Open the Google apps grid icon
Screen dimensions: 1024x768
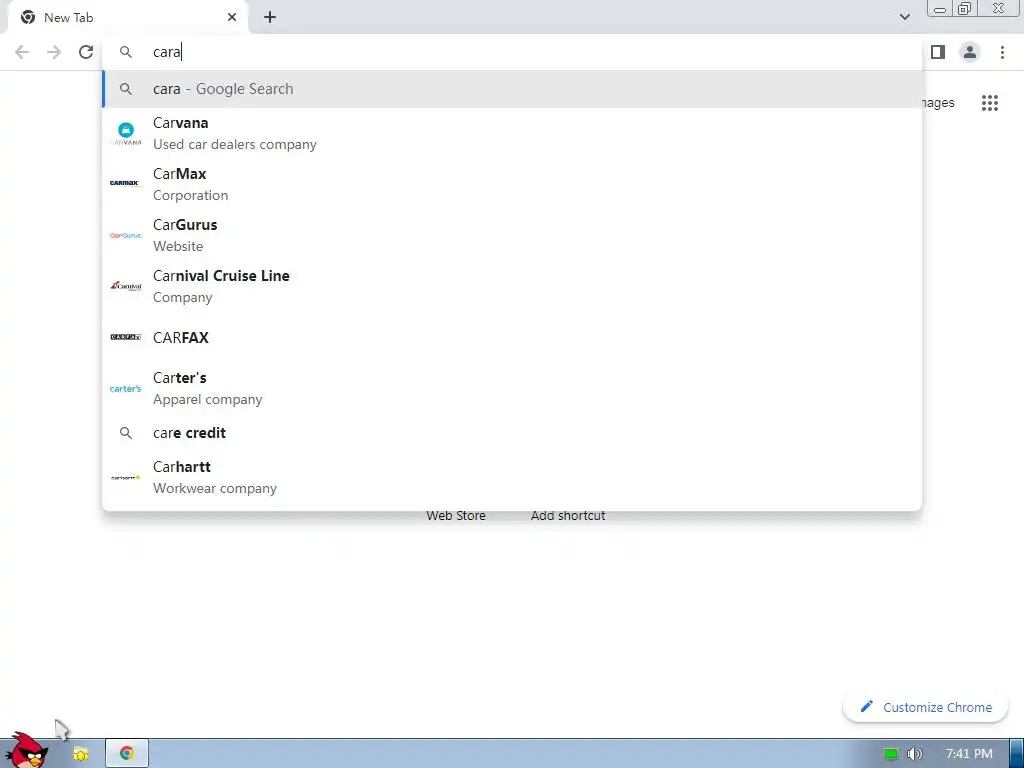(989, 103)
